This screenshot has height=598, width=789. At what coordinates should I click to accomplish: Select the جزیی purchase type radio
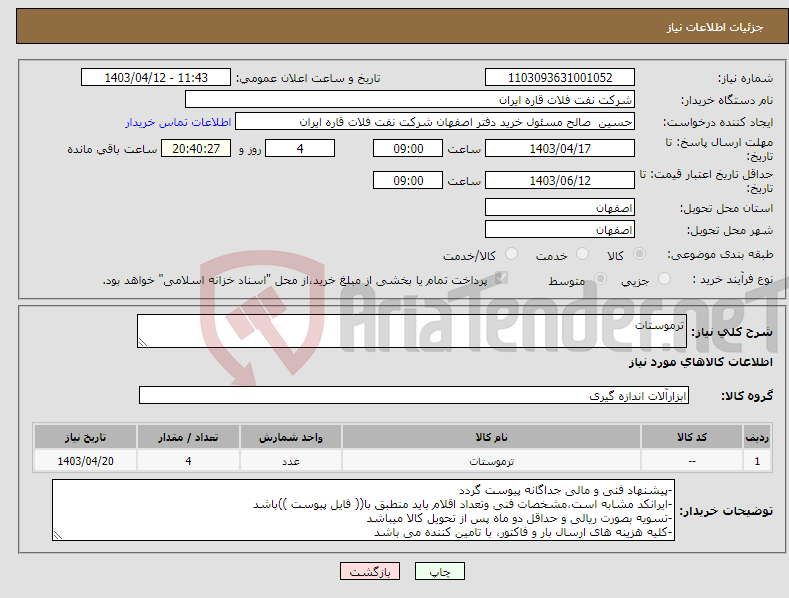(664, 278)
